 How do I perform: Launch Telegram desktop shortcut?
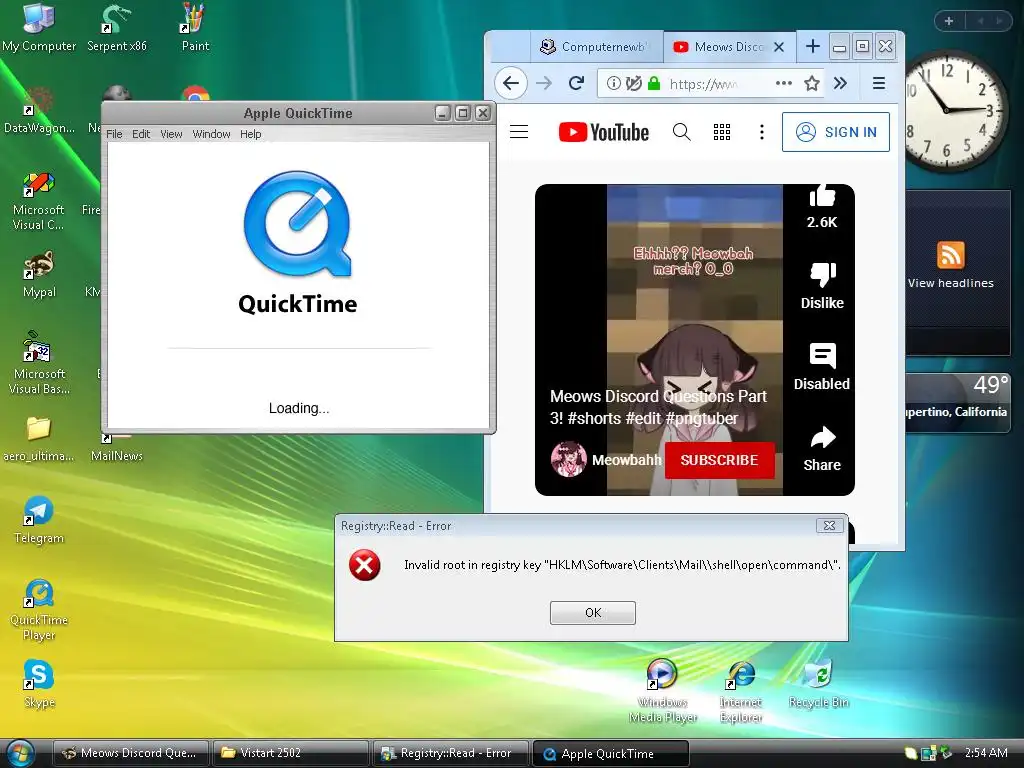point(39,520)
